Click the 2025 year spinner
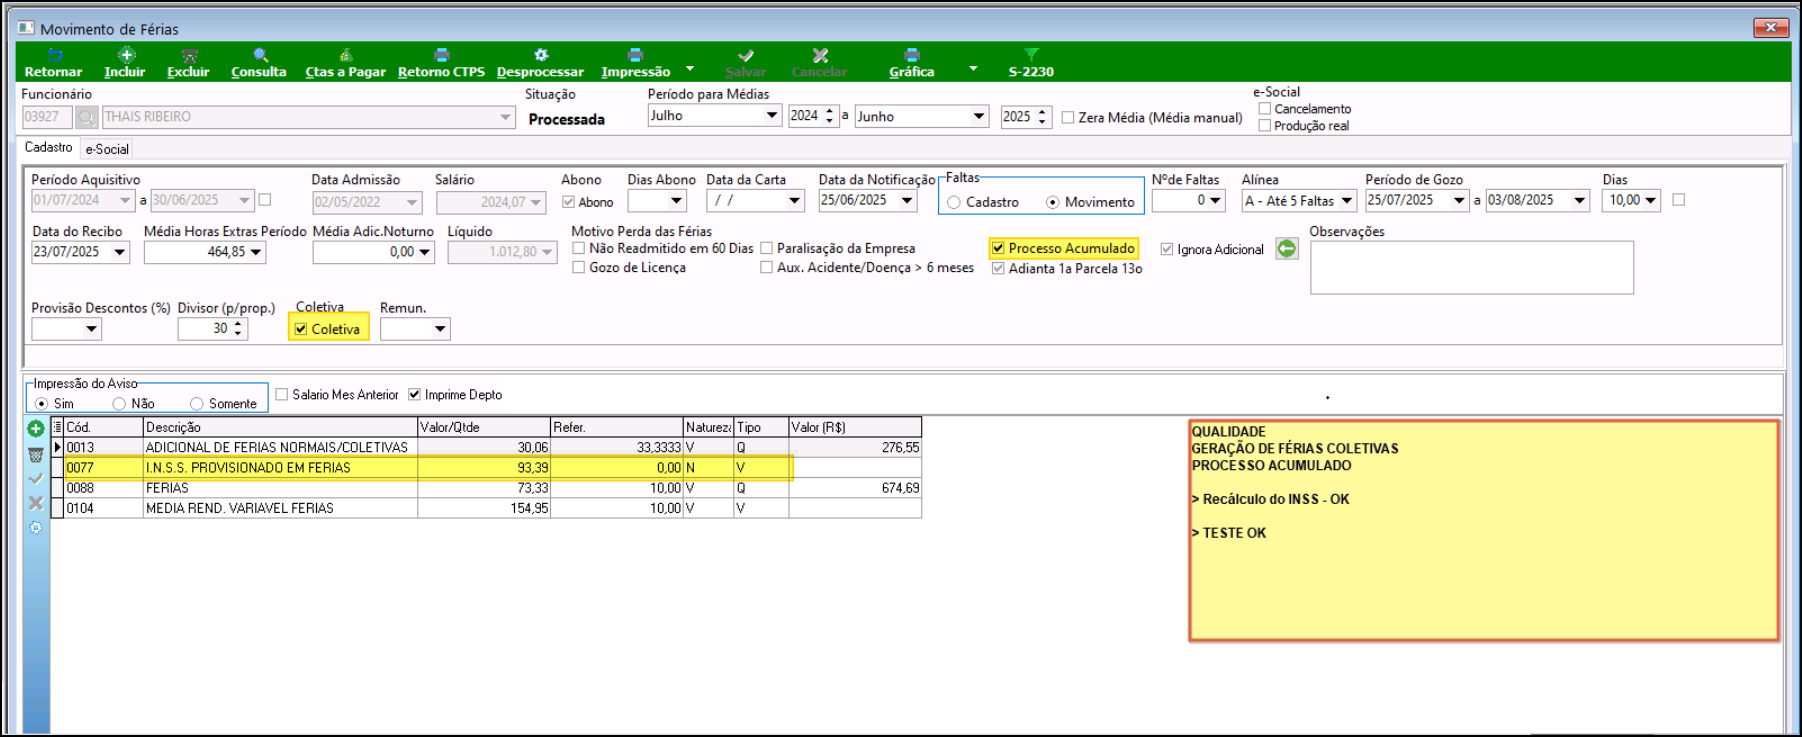 (x=1042, y=116)
